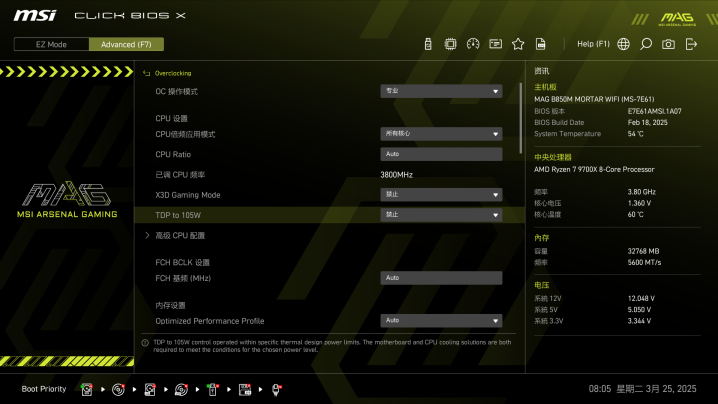Image resolution: width=718 pixels, height=404 pixels.
Task: Click the settings list vertical scrollbar
Action: point(521,118)
